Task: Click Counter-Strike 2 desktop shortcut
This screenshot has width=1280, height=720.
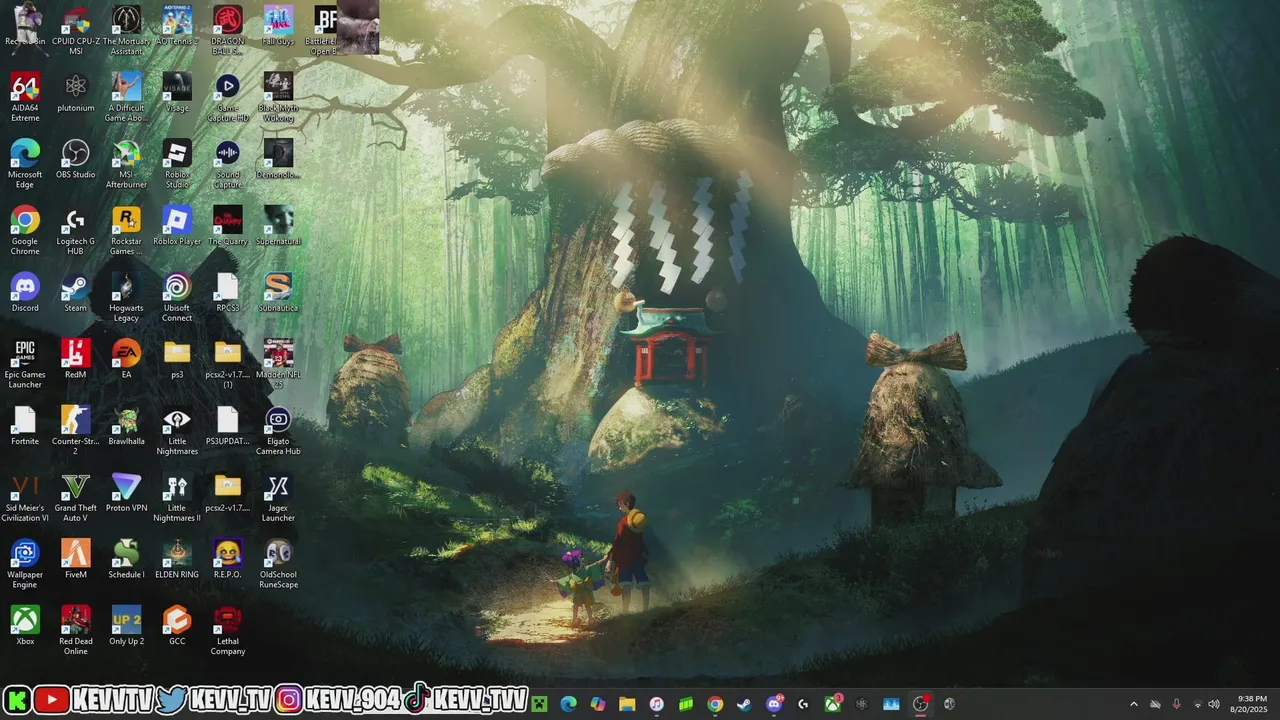Action: tap(76, 431)
